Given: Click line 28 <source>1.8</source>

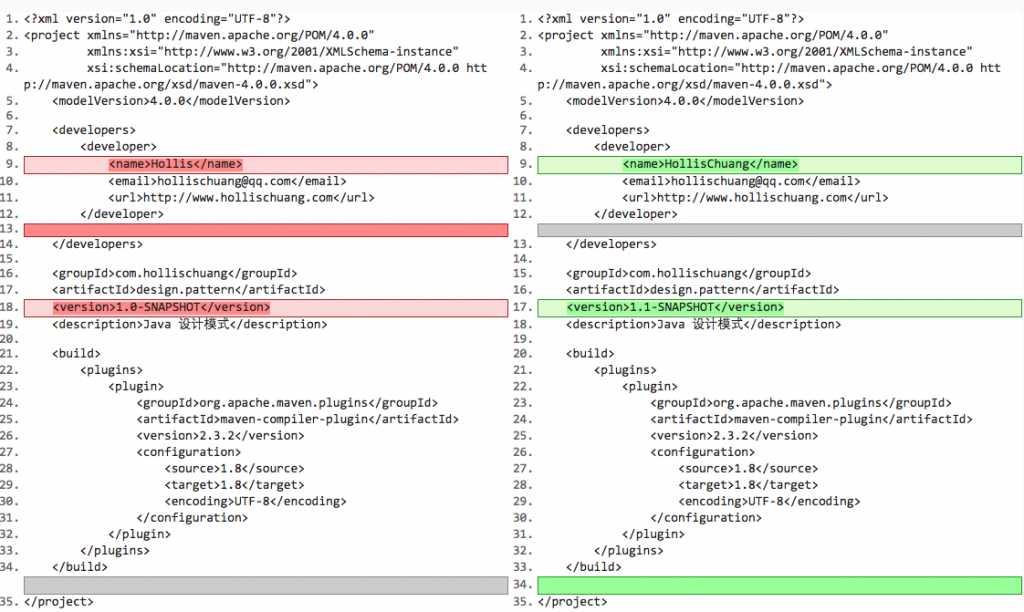Looking at the screenshot, I should (x=234, y=469).
